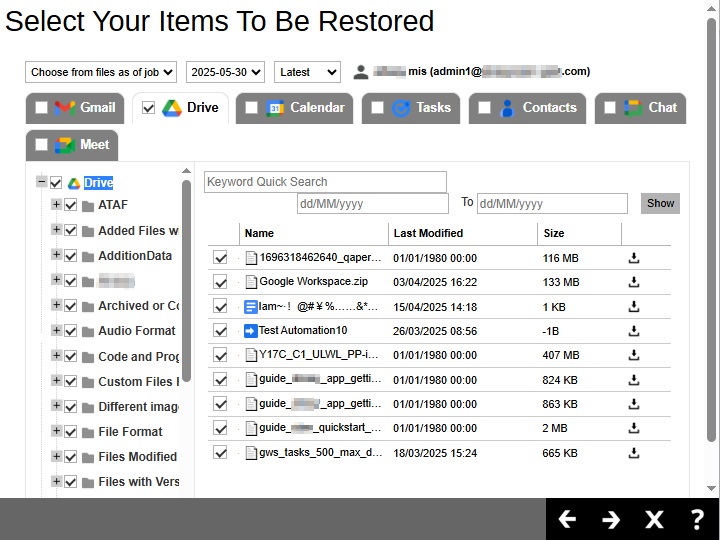Click the X cancel icon in bottom bar
This screenshot has height=540, width=720.
654,519
